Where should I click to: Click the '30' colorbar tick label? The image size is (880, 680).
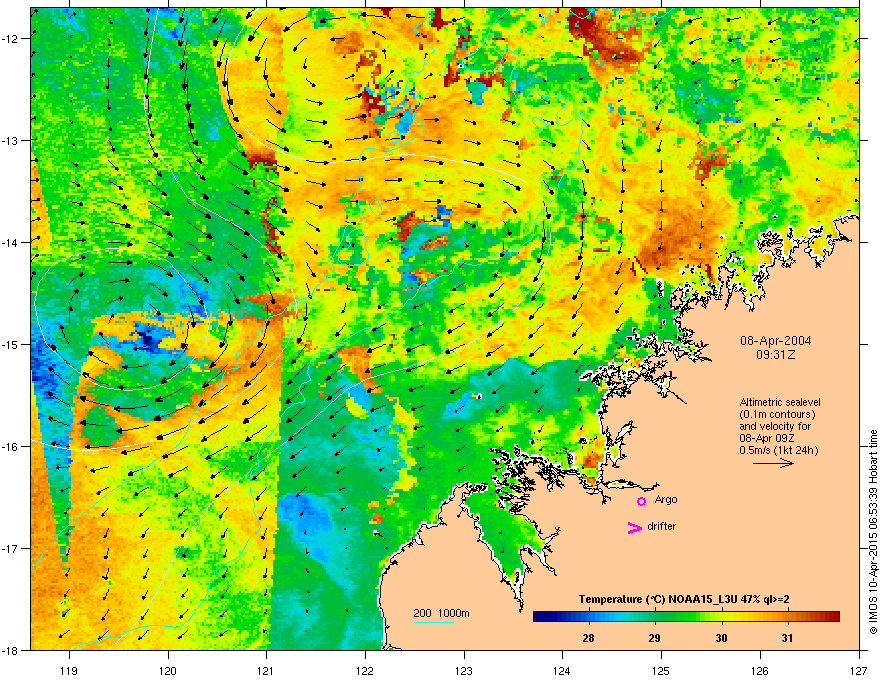pyautogui.click(x=721, y=638)
